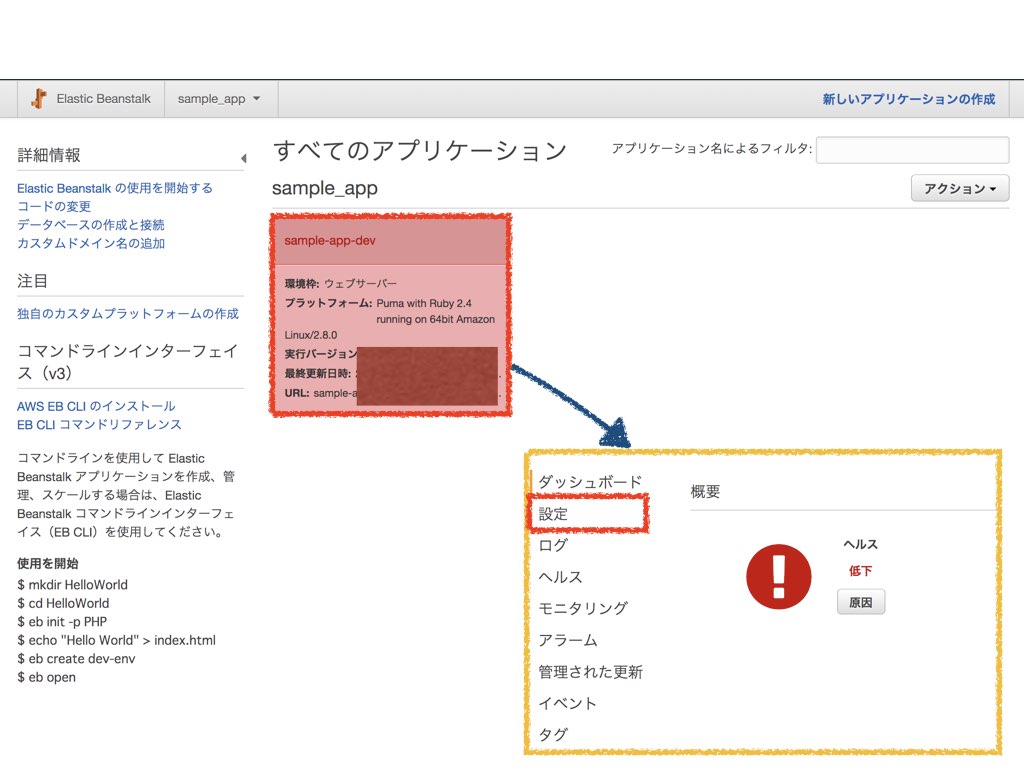The width and height of the screenshot is (1024, 768).
Task: Click the application name filter field
Action: 912,150
